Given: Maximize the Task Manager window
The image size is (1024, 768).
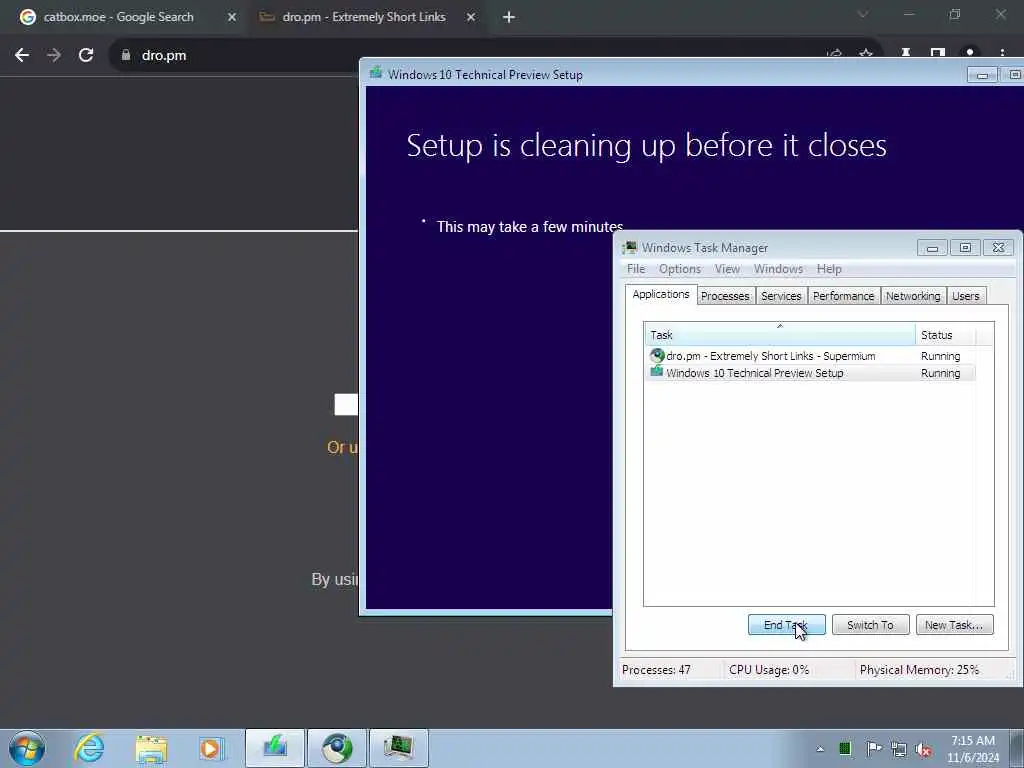Looking at the screenshot, I should pos(965,248).
